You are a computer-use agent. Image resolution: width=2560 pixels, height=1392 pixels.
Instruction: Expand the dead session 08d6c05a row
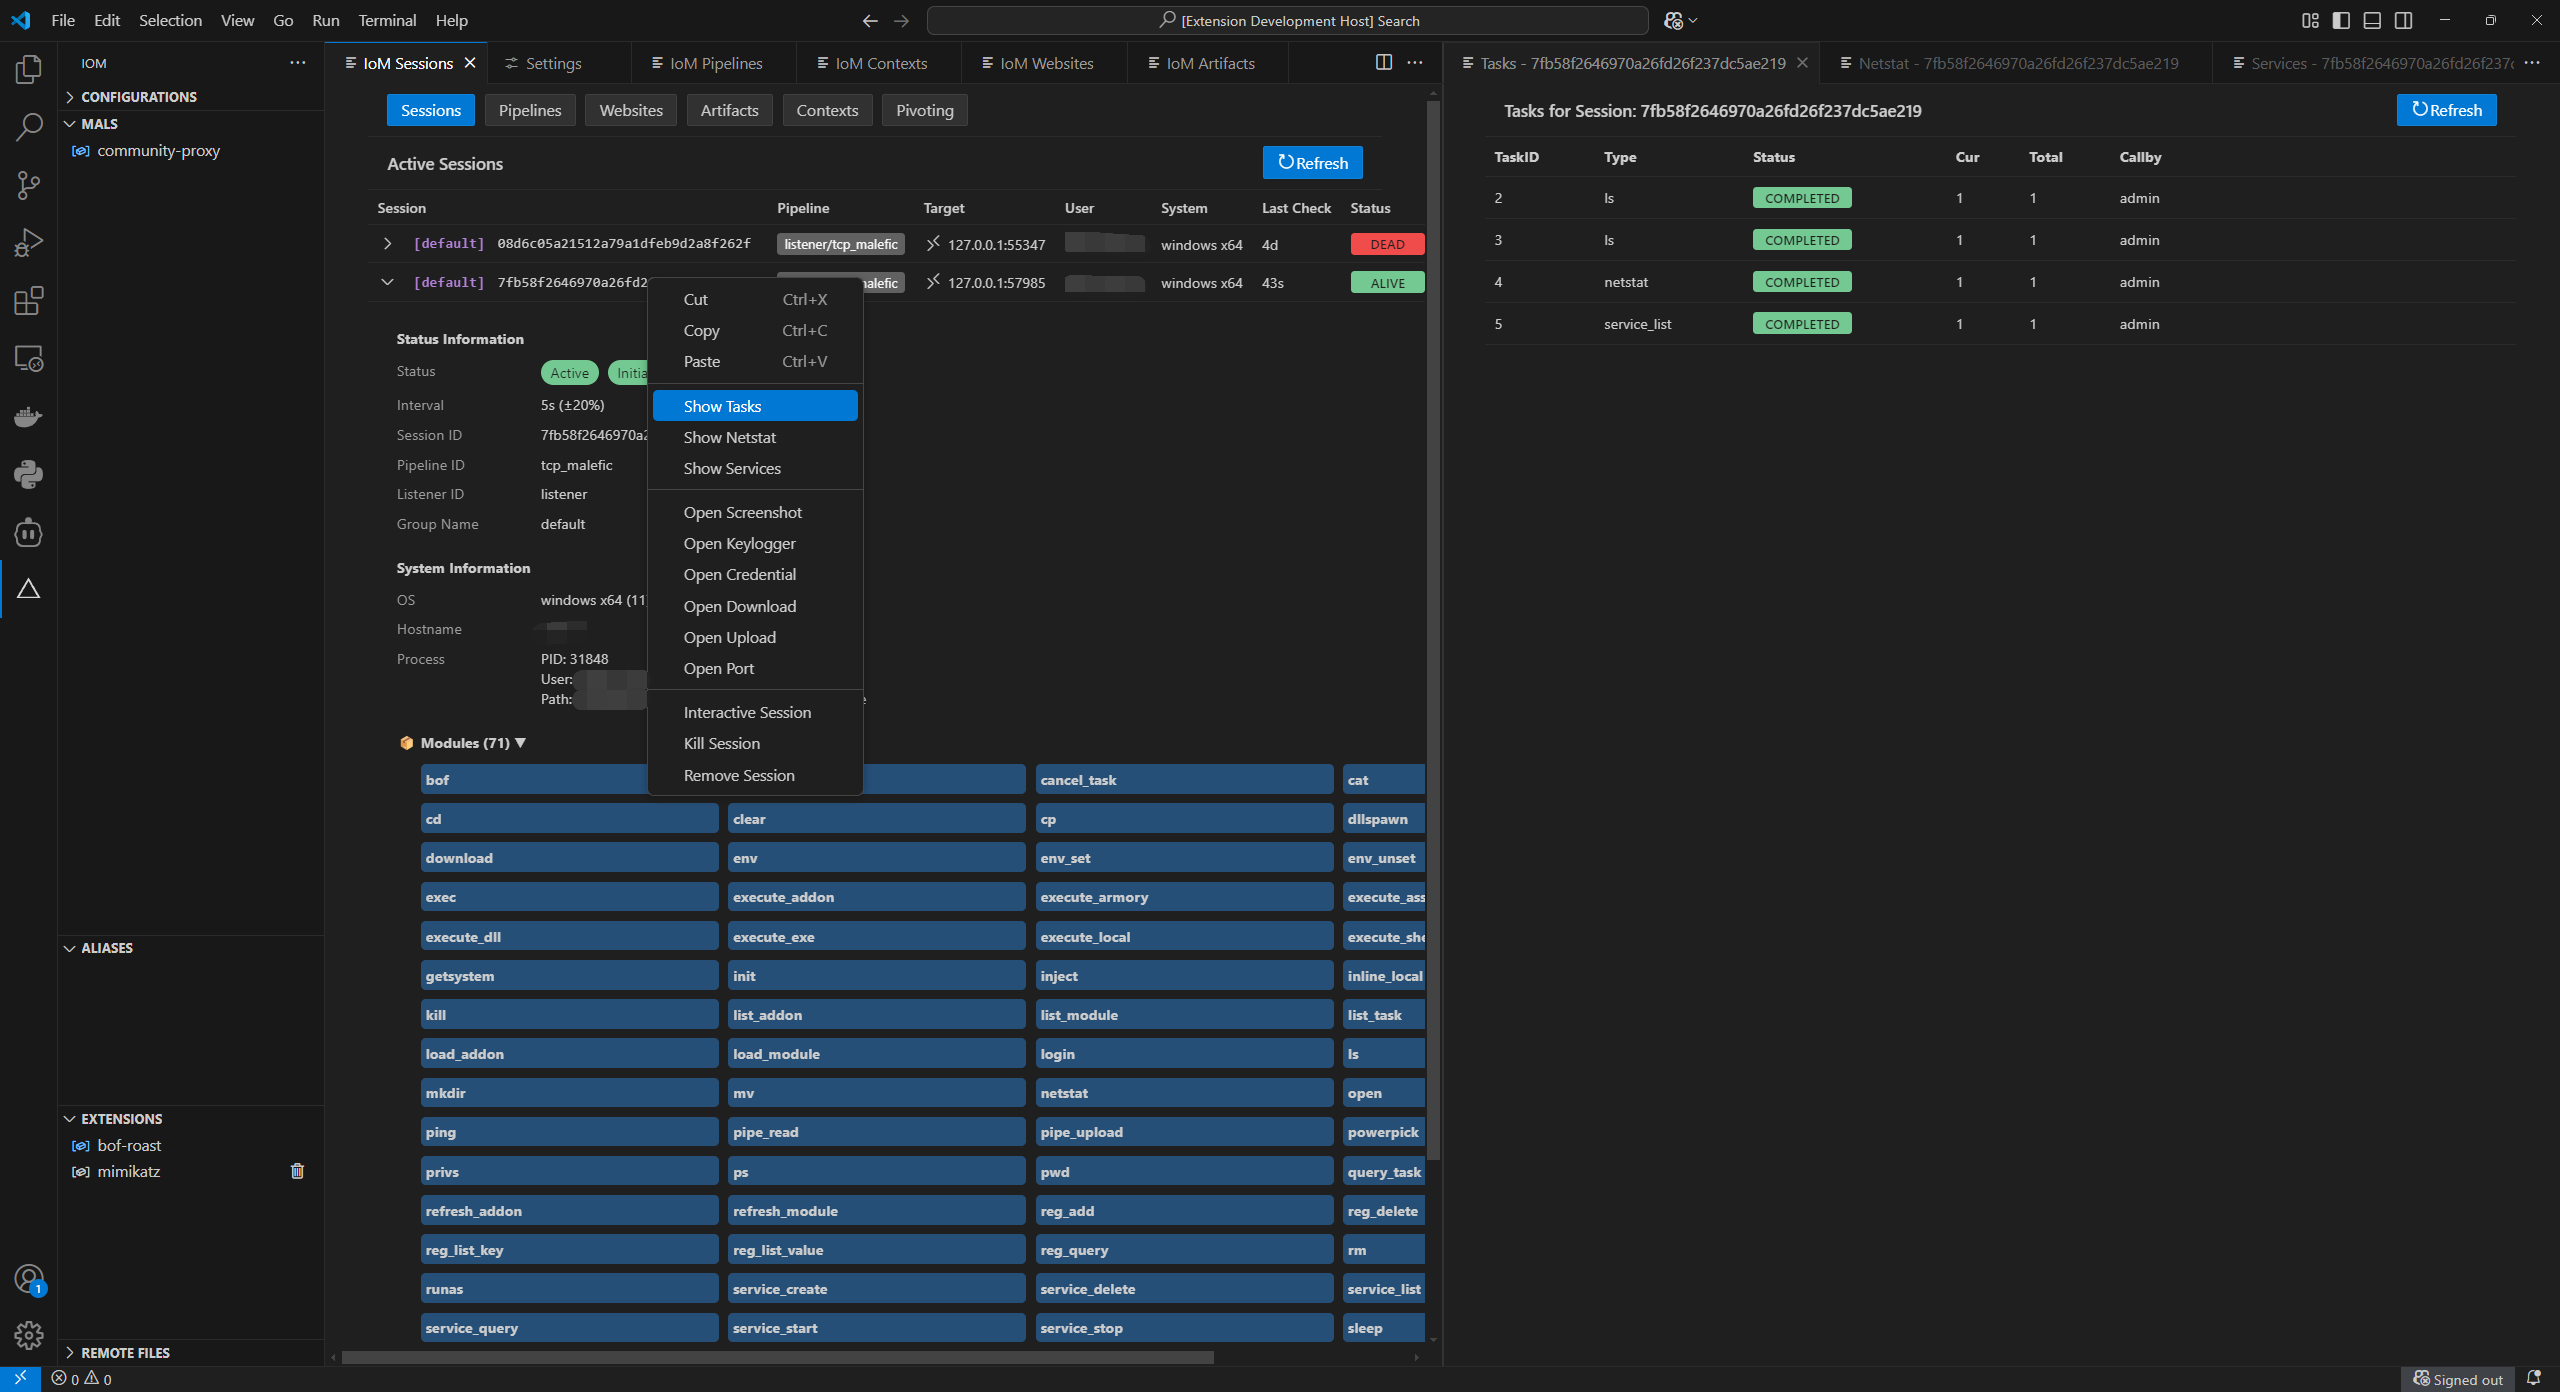tap(387, 244)
